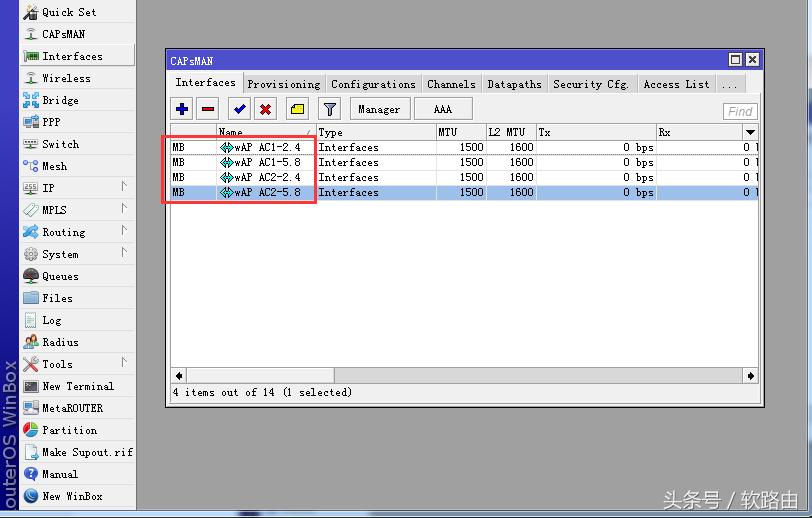The width and height of the screenshot is (812, 518).
Task: Open the MetaROUTER menu item
Action: [x=78, y=408]
